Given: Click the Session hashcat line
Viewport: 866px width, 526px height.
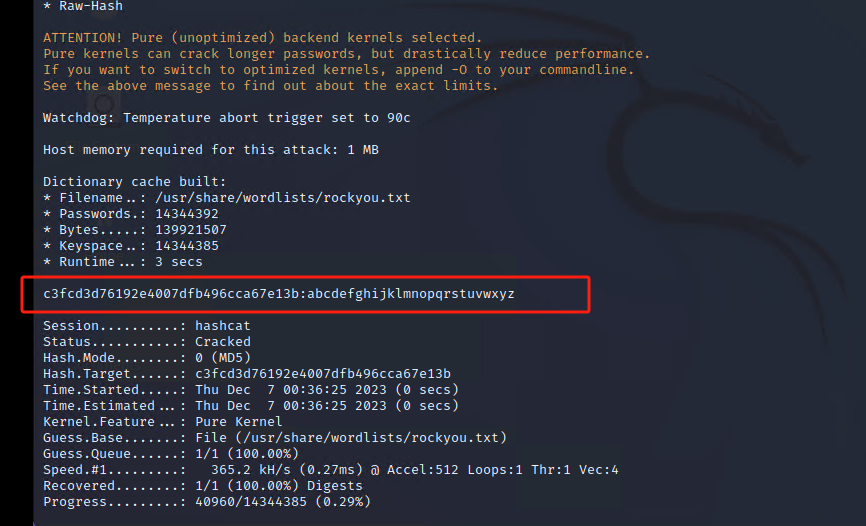Looking at the screenshot, I should tap(146, 326).
